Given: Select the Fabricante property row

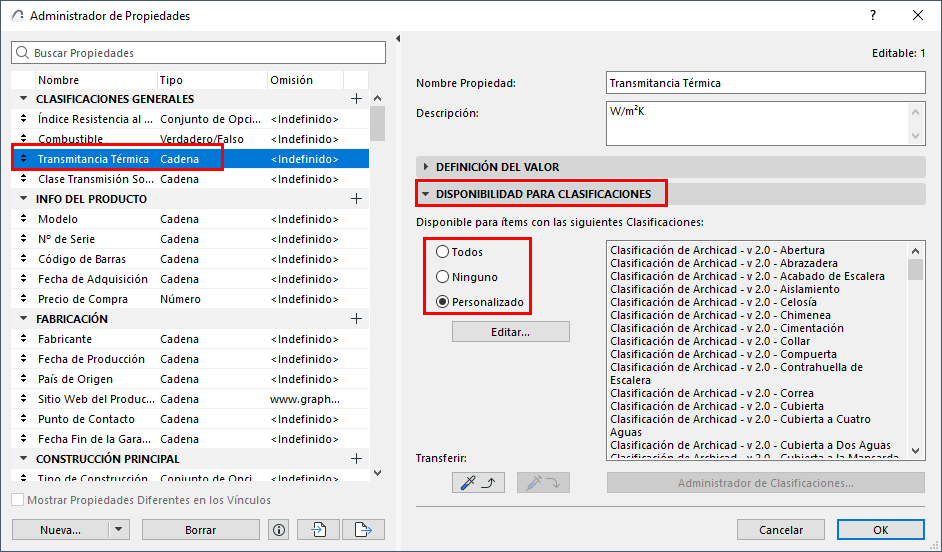Looking at the screenshot, I should coord(190,339).
